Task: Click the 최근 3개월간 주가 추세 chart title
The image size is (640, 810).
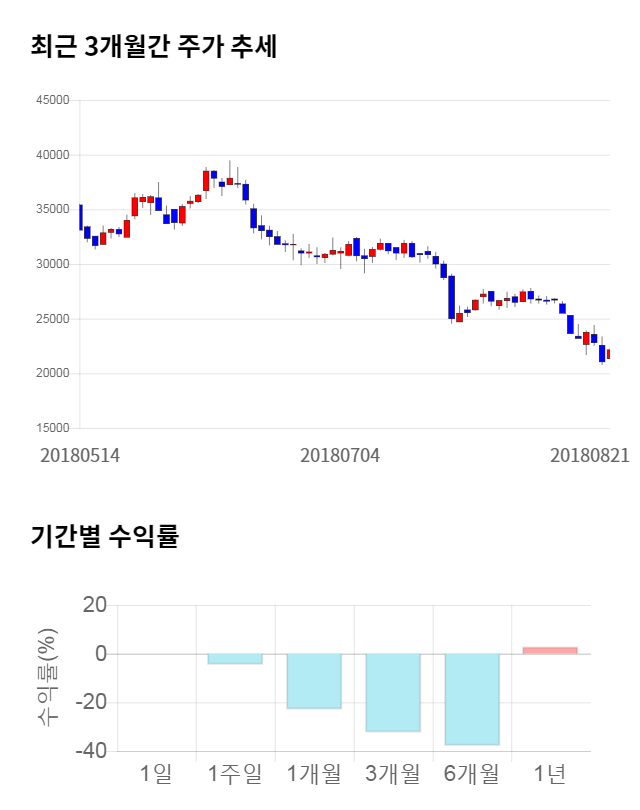Action: click(x=154, y=46)
